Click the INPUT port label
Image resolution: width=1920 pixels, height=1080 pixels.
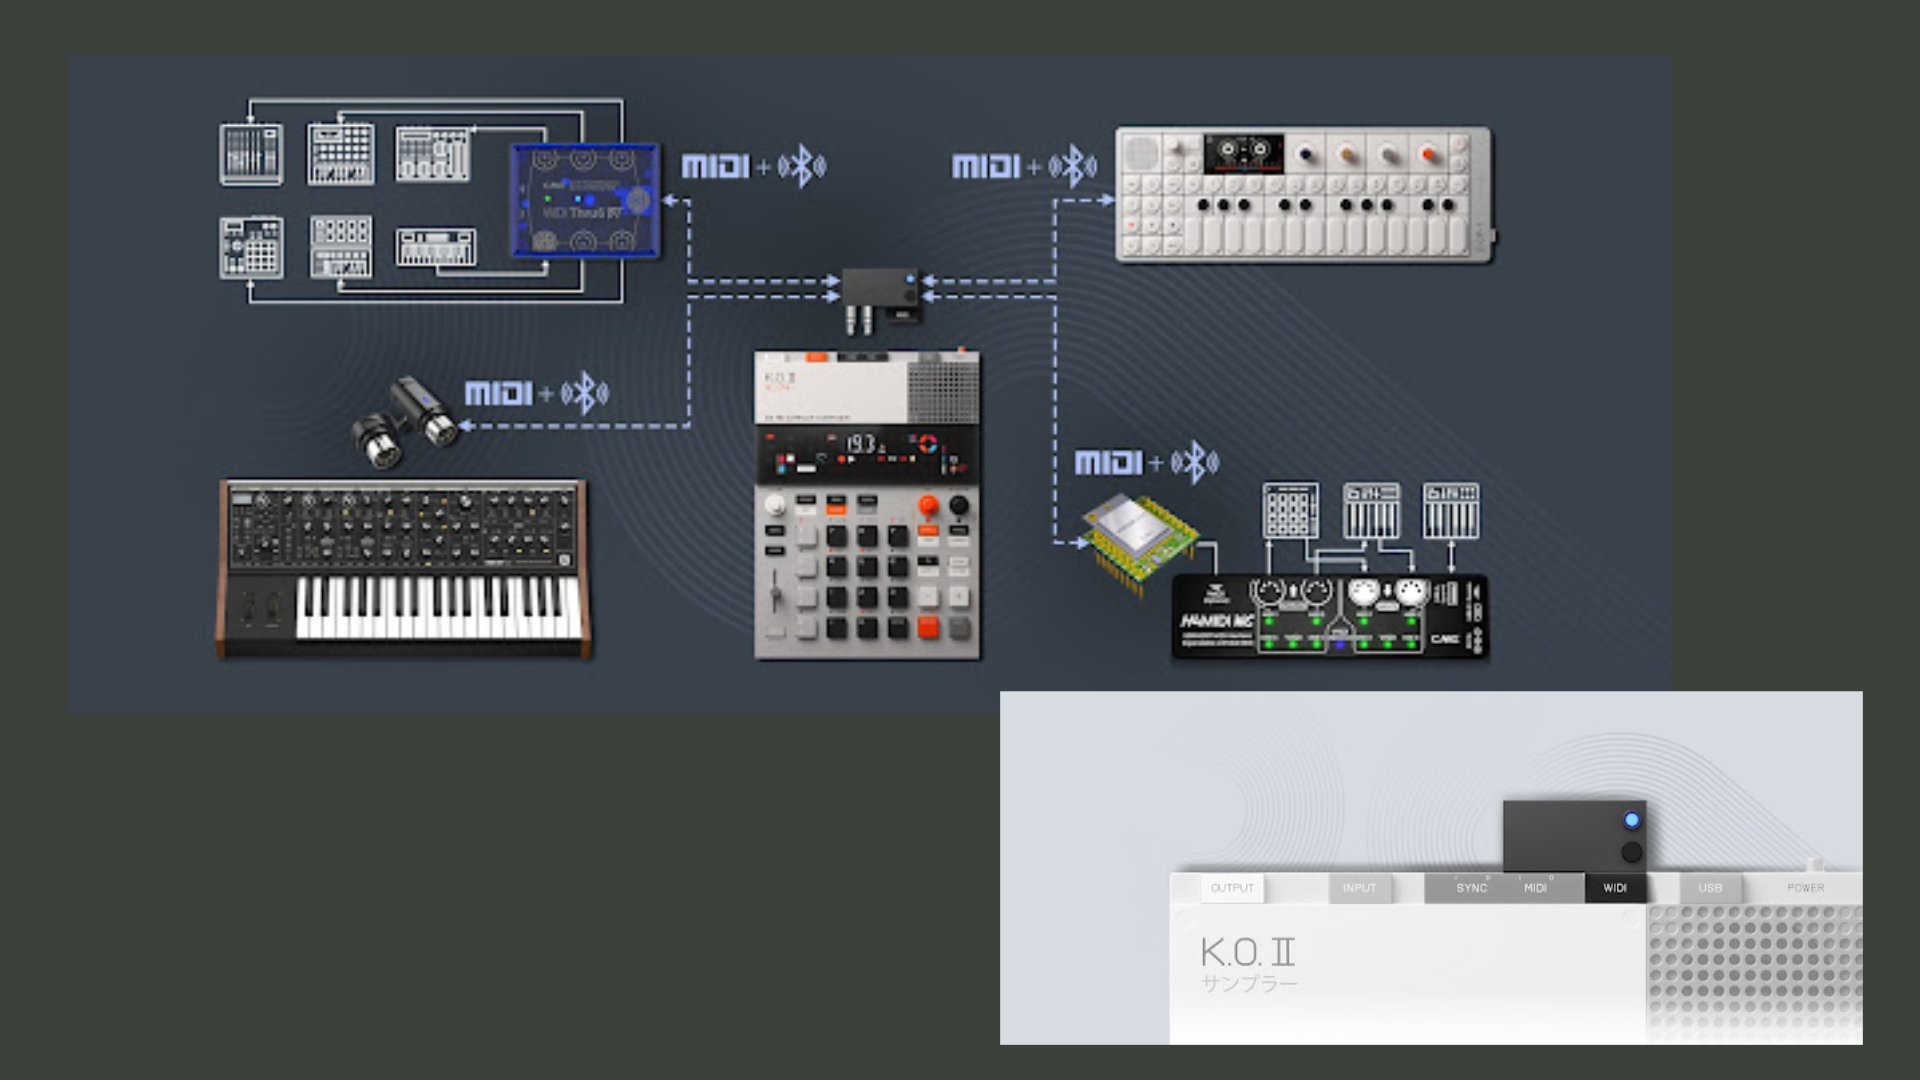[1359, 888]
